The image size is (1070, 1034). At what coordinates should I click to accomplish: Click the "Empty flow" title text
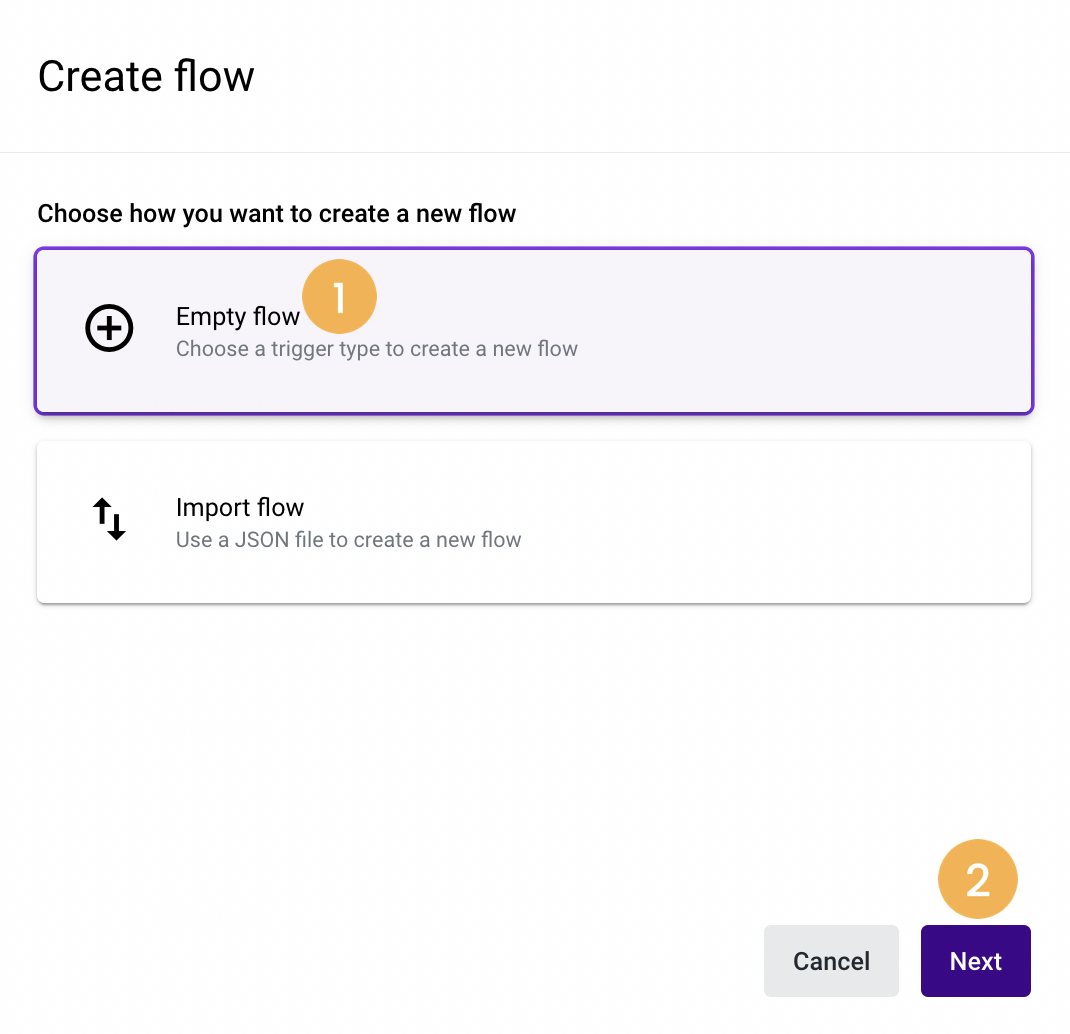237,317
